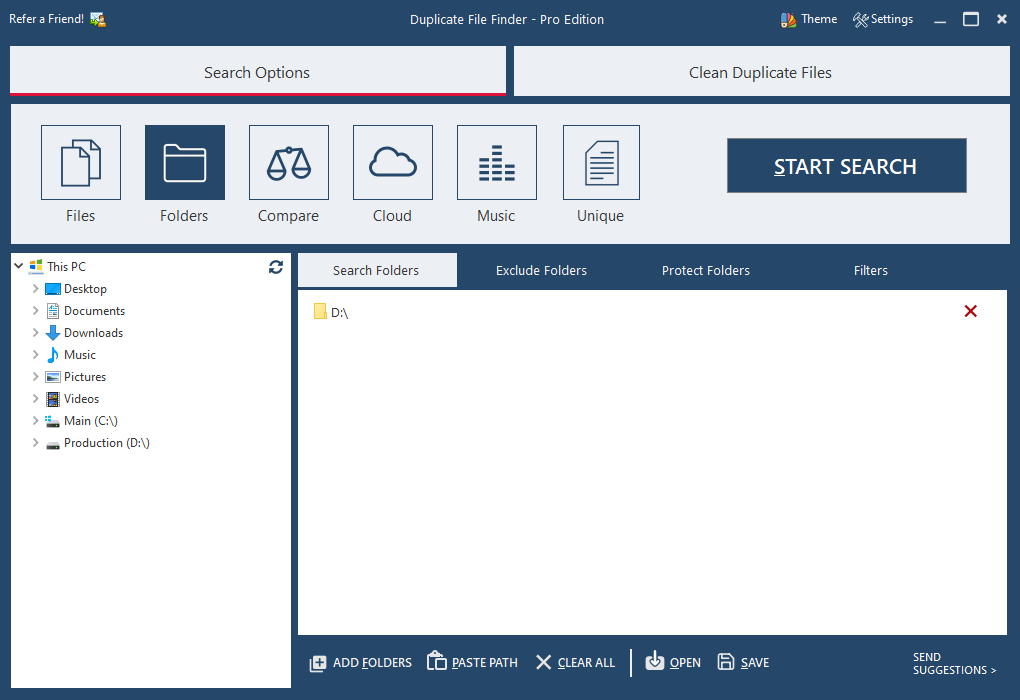Open the Music search mode icon
The width and height of the screenshot is (1020, 700).
click(496, 162)
